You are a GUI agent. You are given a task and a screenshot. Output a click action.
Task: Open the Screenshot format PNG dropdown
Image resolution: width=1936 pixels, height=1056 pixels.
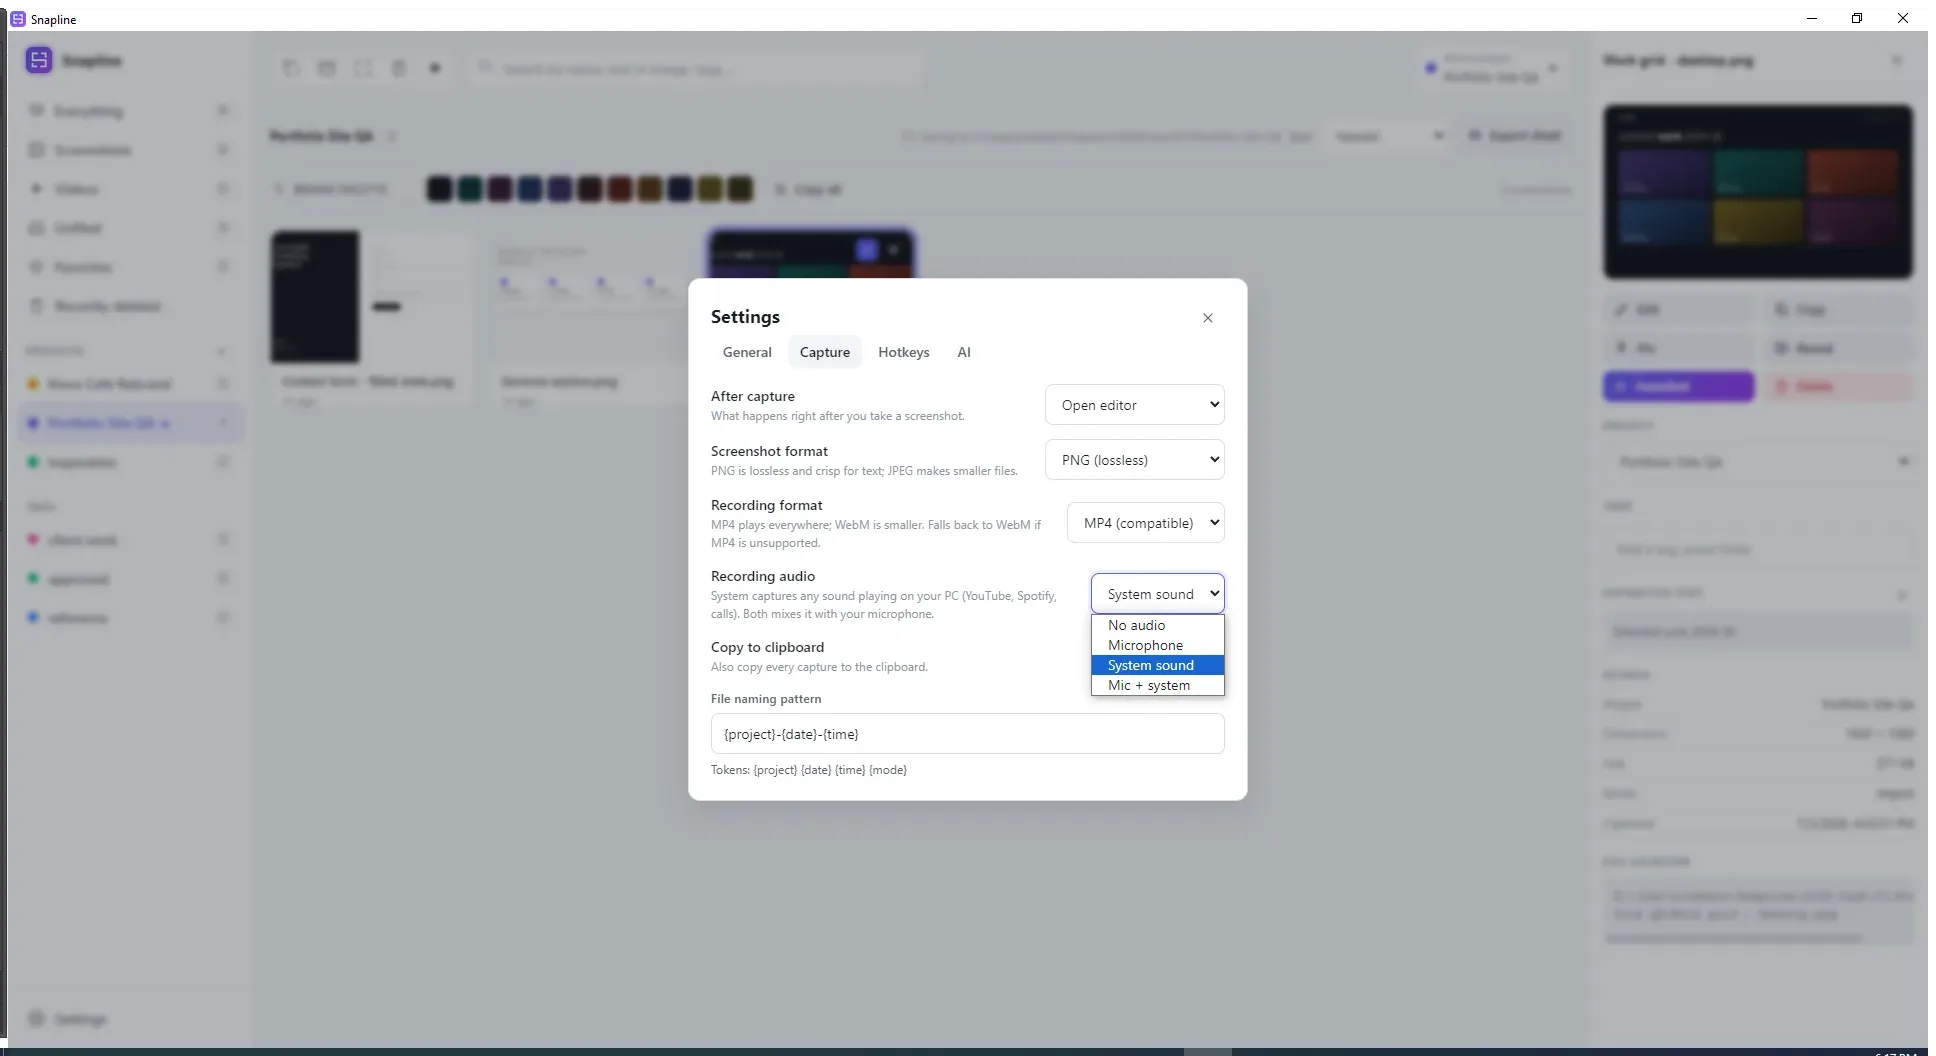(x=1134, y=460)
